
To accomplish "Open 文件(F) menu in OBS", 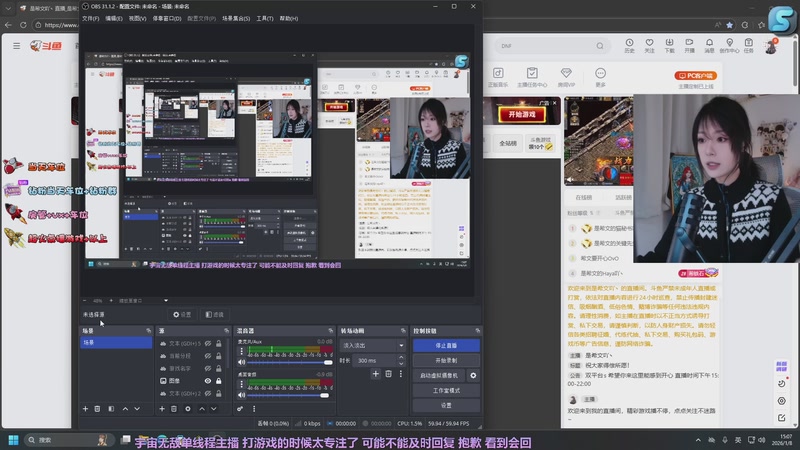I will [x=91, y=18].
